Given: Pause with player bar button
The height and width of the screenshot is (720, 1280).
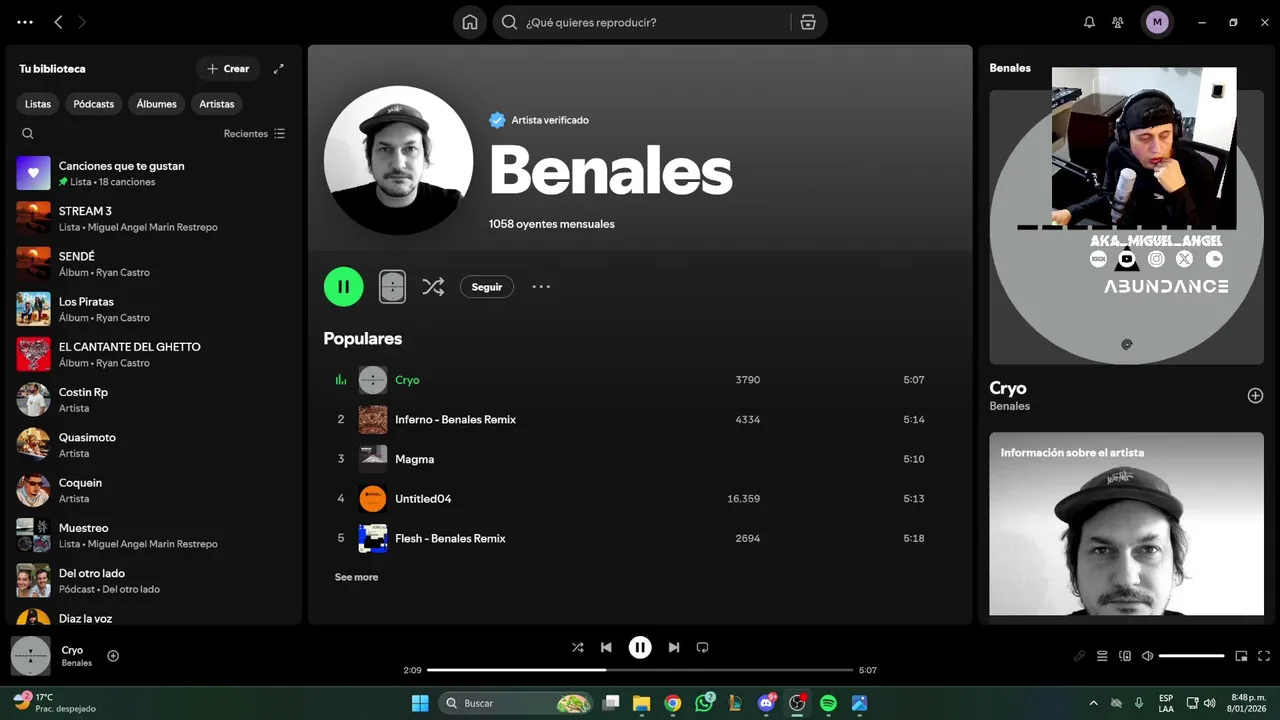Looking at the screenshot, I should (640, 647).
